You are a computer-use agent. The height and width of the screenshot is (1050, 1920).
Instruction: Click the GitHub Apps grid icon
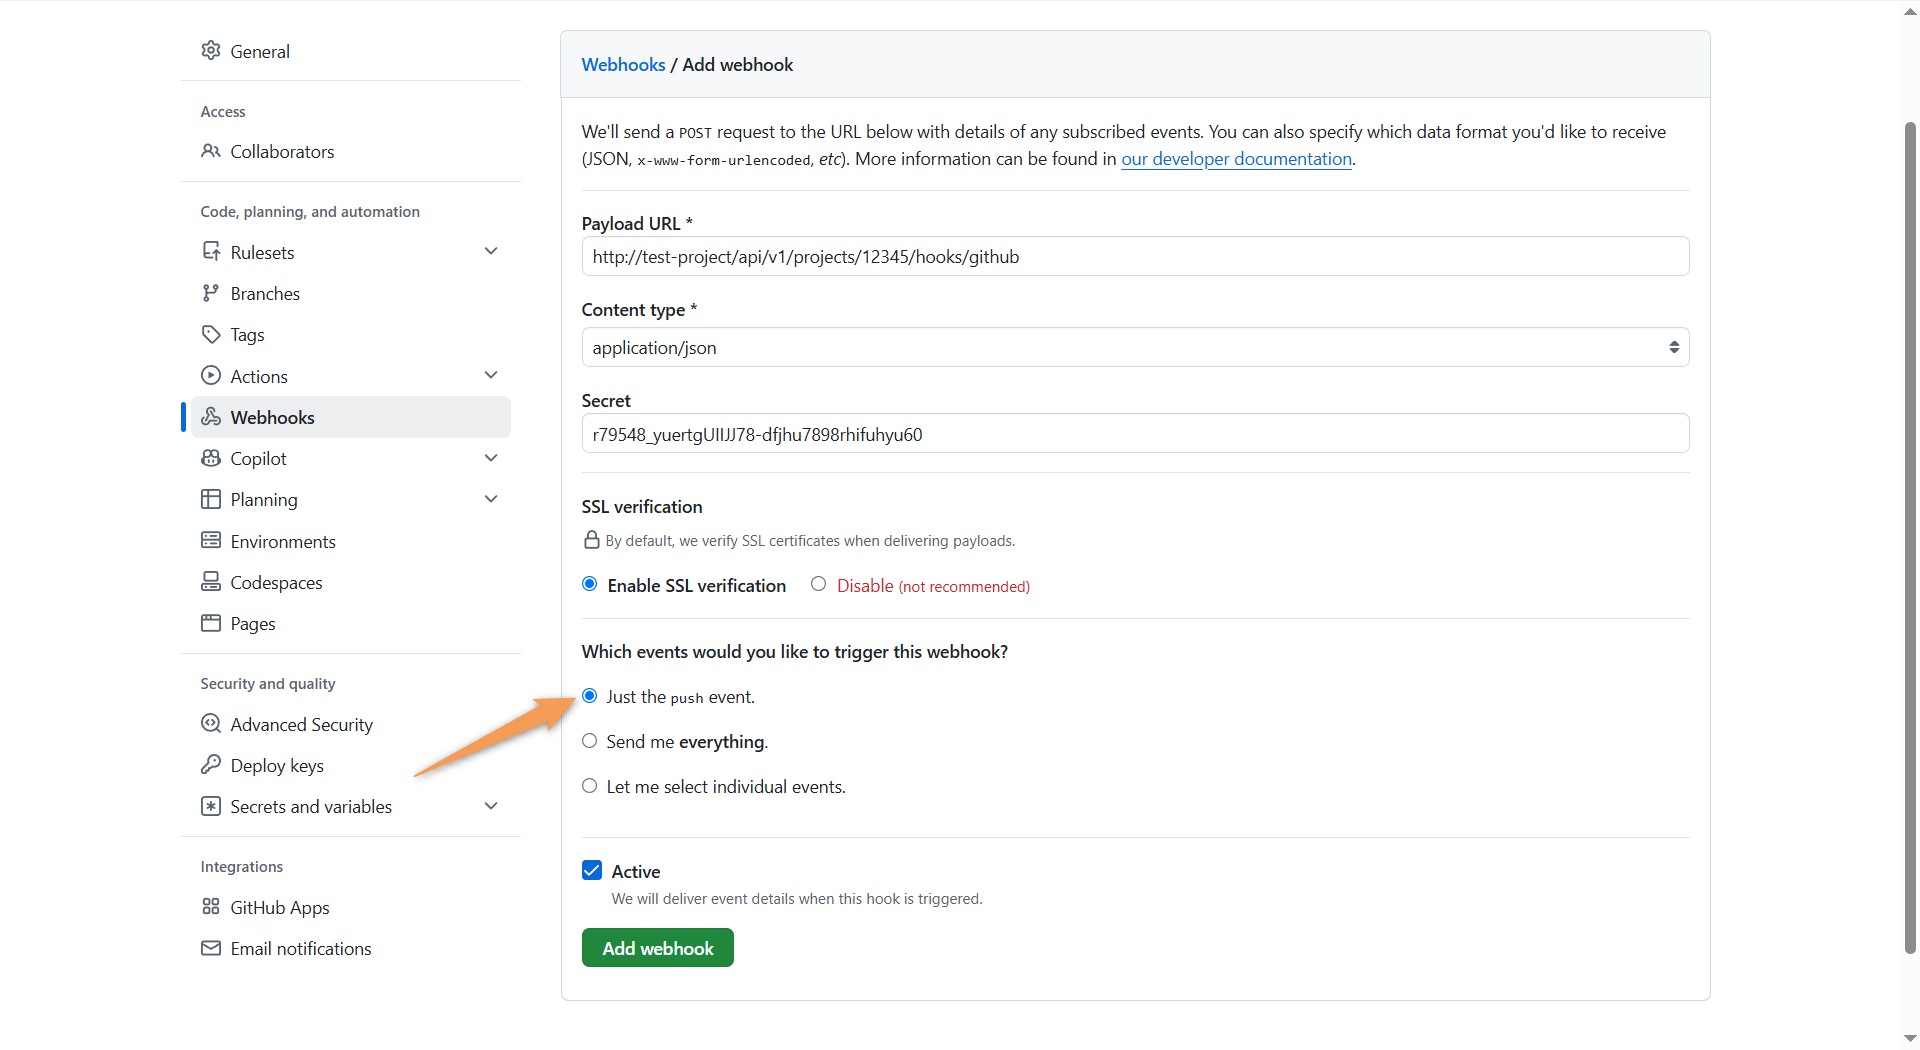(x=210, y=907)
